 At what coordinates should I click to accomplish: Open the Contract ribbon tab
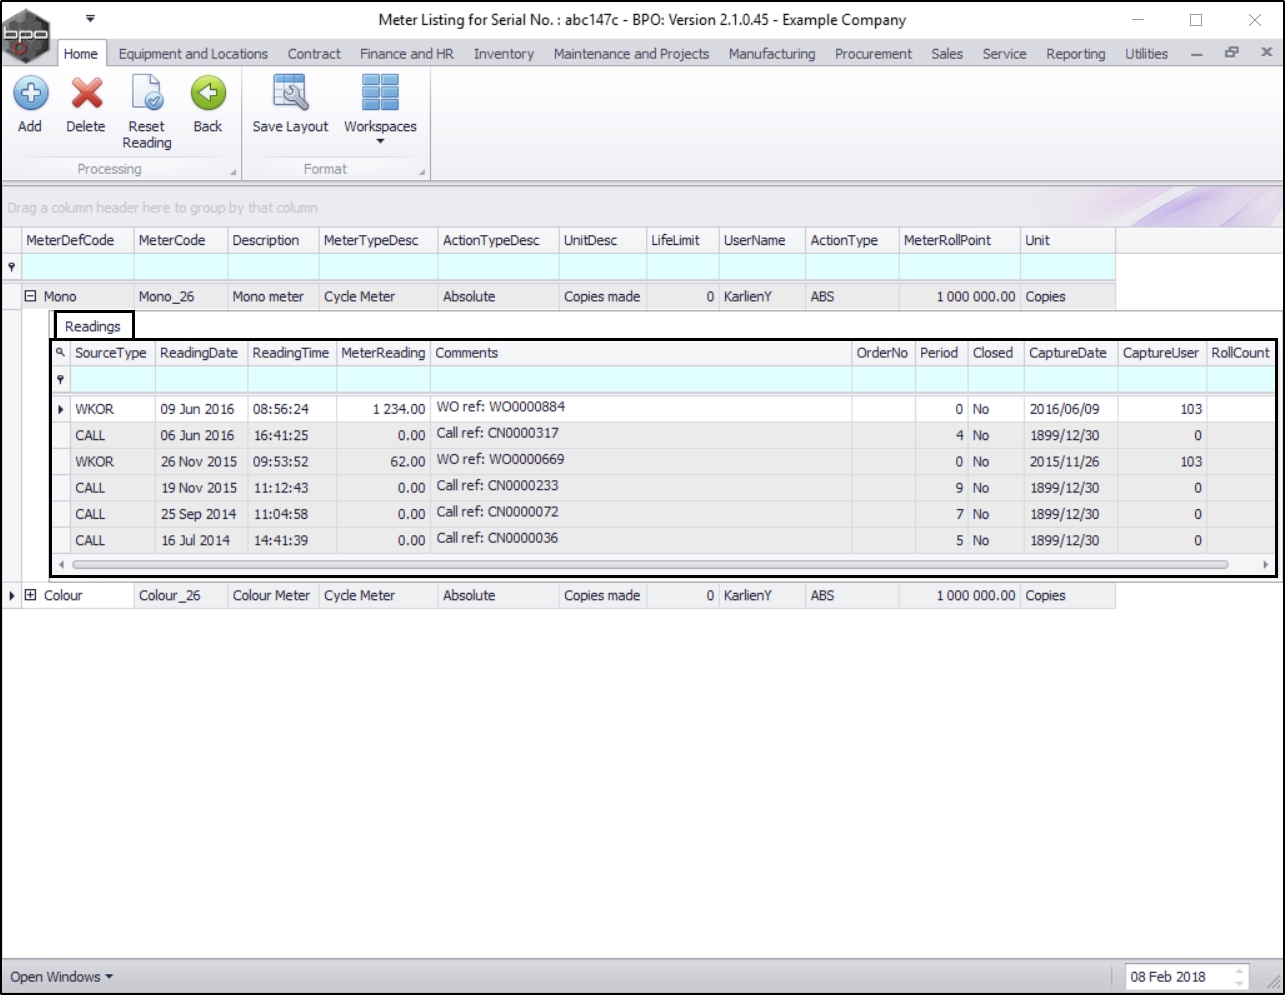pos(314,54)
